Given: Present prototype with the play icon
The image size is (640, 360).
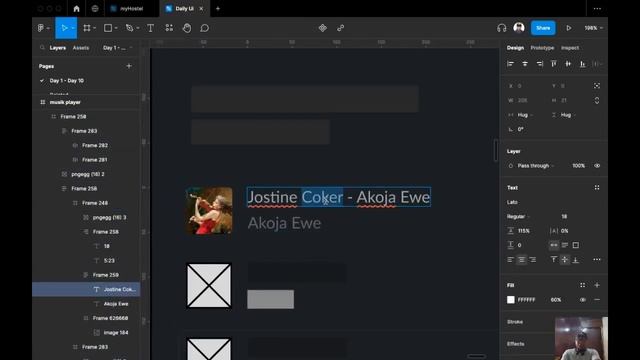Looking at the screenshot, I should pyautogui.click(x=569, y=28).
